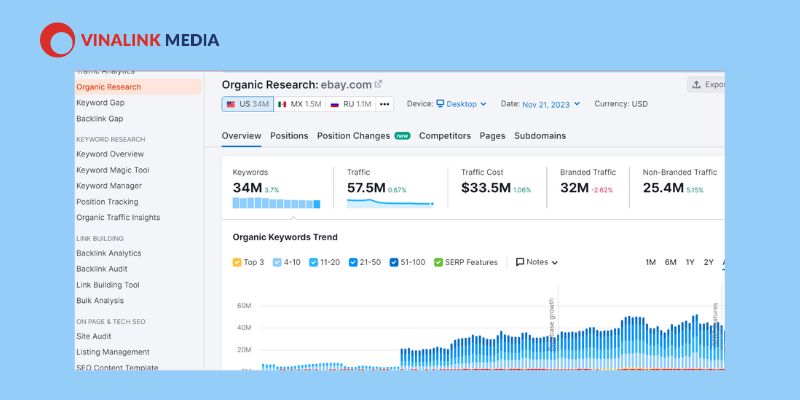Switch to the Positions tab
The height and width of the screenshot is (400, 800).
pos(289,136)
